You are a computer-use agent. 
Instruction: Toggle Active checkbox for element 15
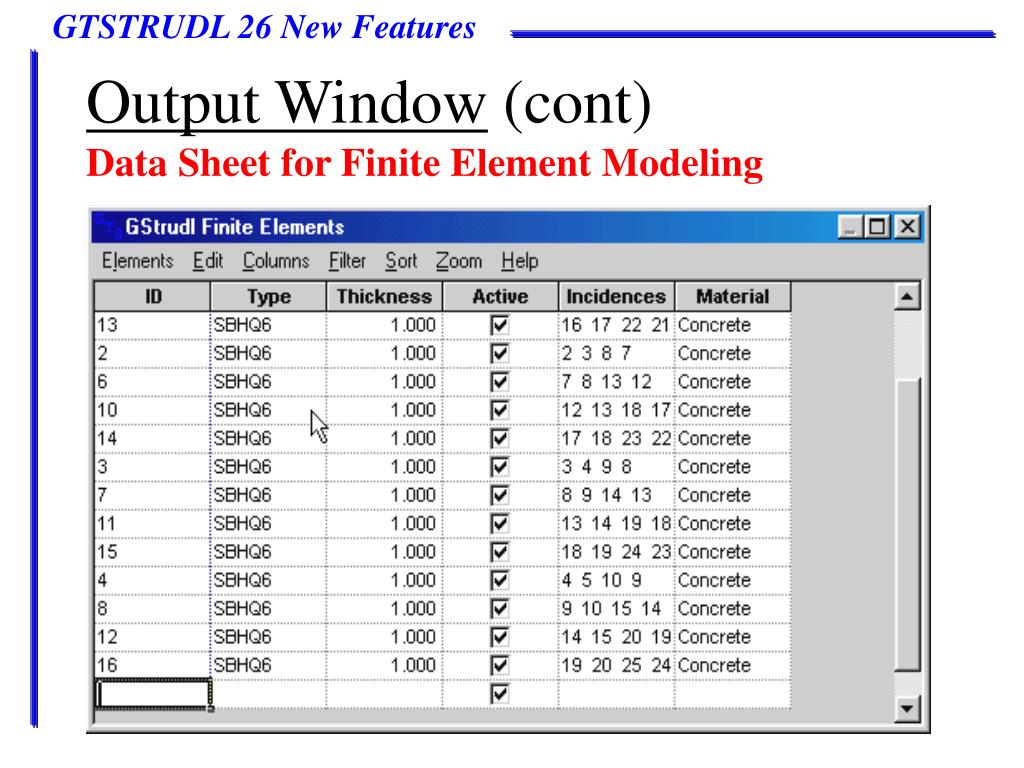[x=500, y=552]
